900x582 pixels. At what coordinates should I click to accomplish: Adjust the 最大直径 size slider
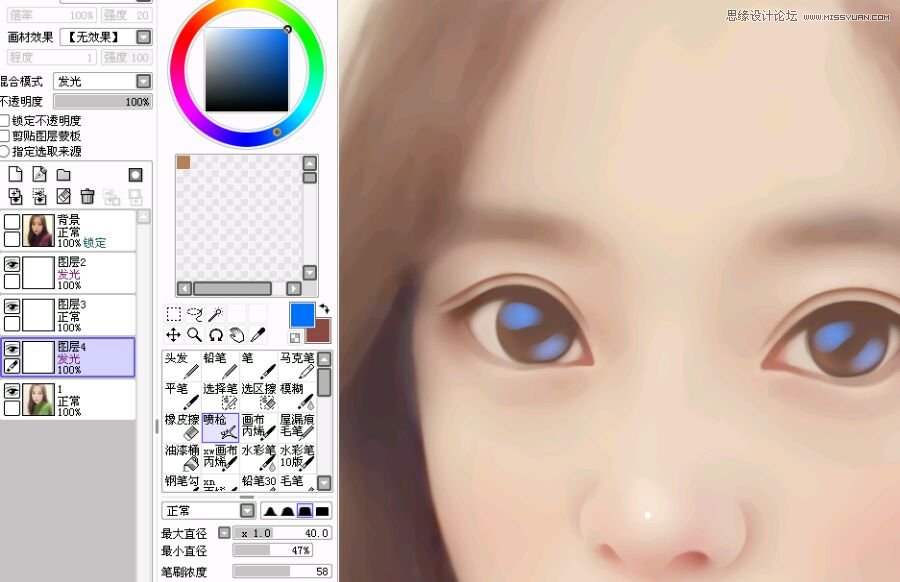[x=282, y=533]
